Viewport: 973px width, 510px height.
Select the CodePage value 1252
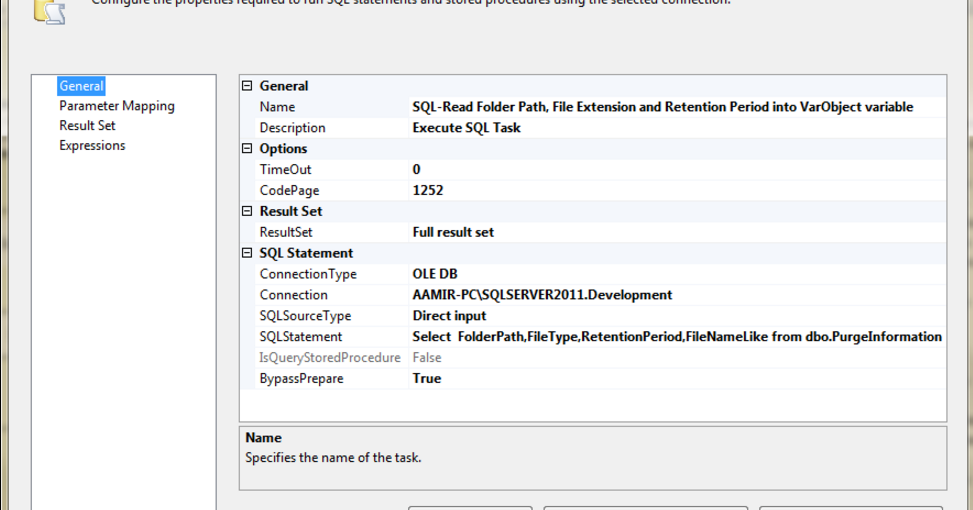coord(678,190)
